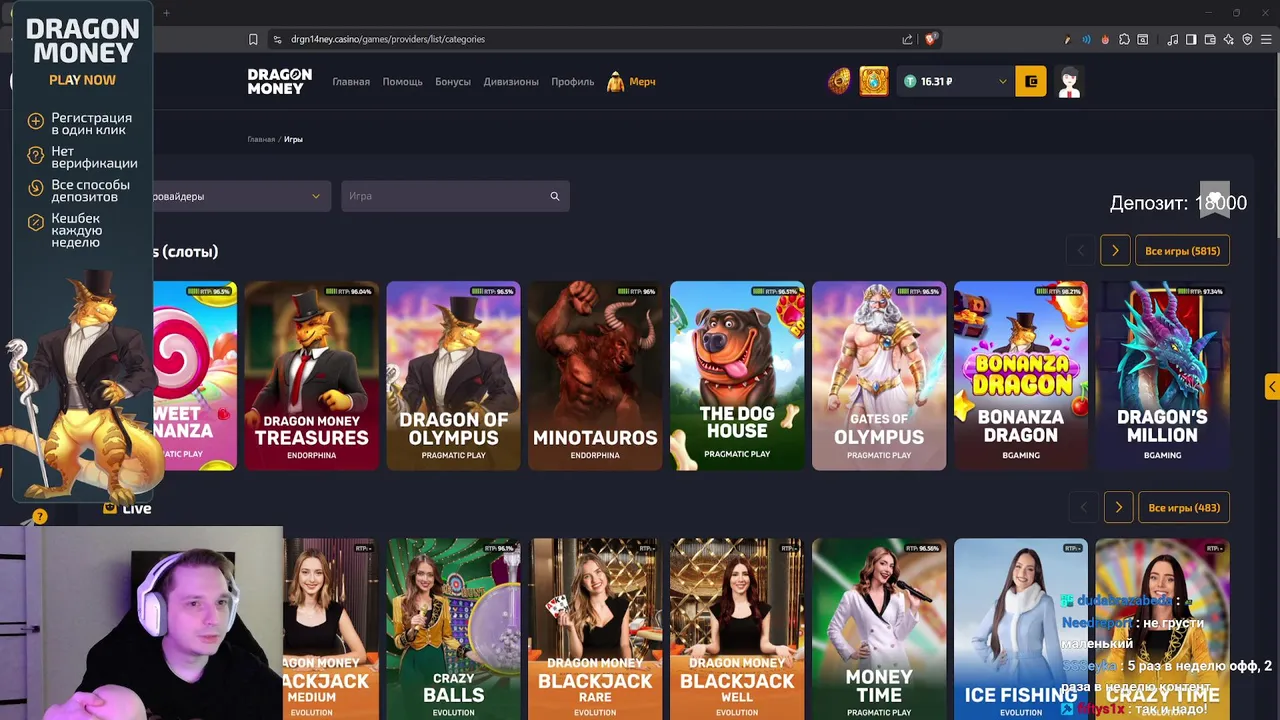Click the flame extension icon
This screenshot has height=720, width=1280.
coord(1105,39)
